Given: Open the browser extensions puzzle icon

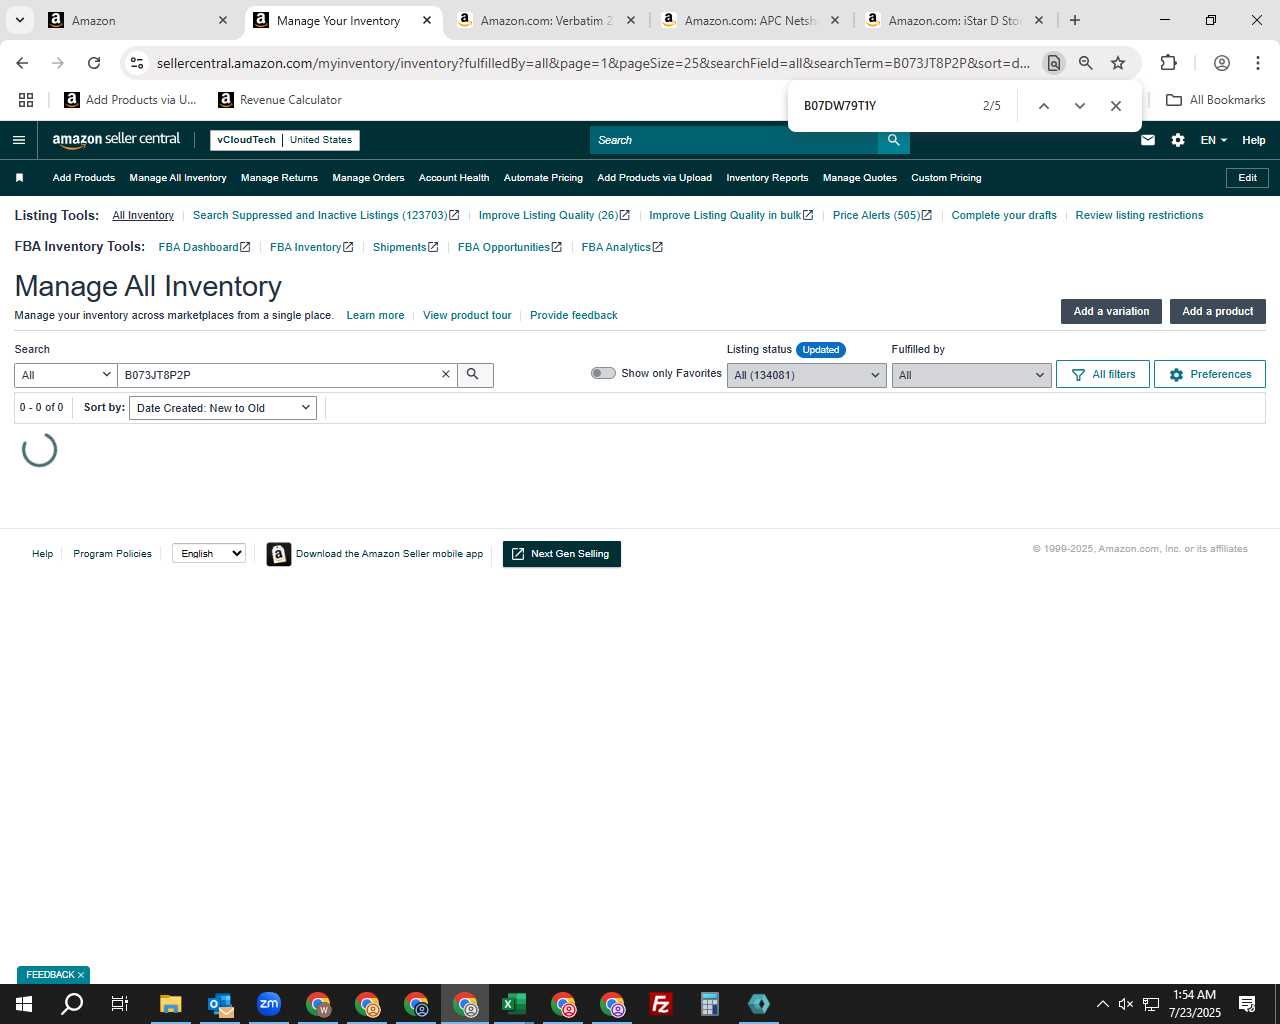Looking at the screenshot, I should pos(1168,63).
